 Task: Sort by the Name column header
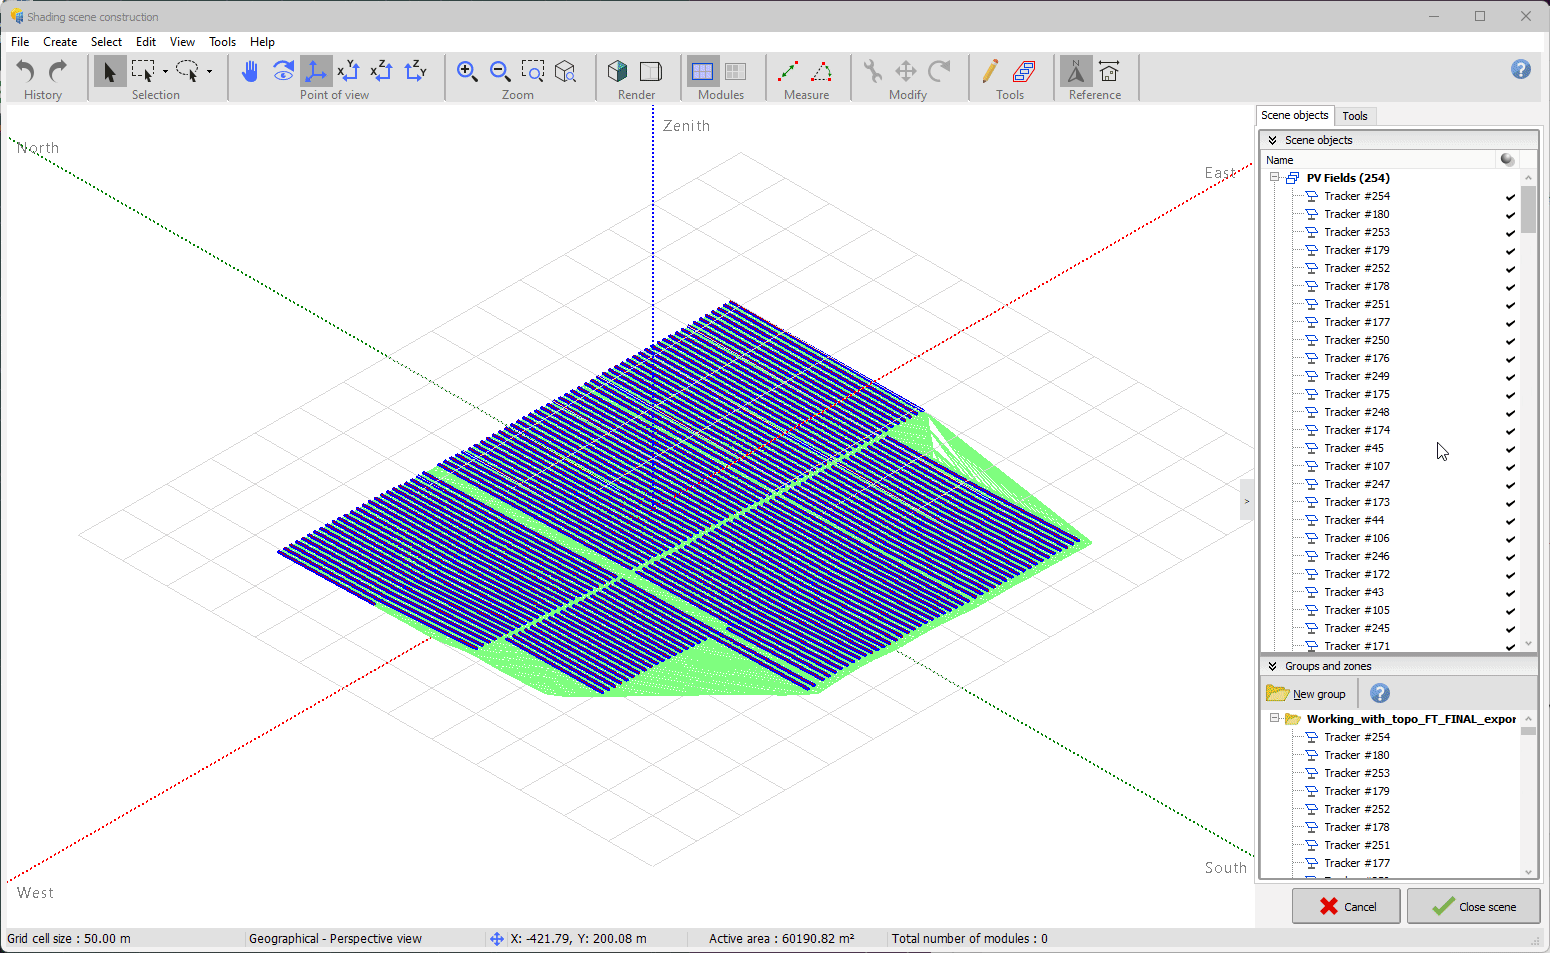click(x=1378, y=160)
